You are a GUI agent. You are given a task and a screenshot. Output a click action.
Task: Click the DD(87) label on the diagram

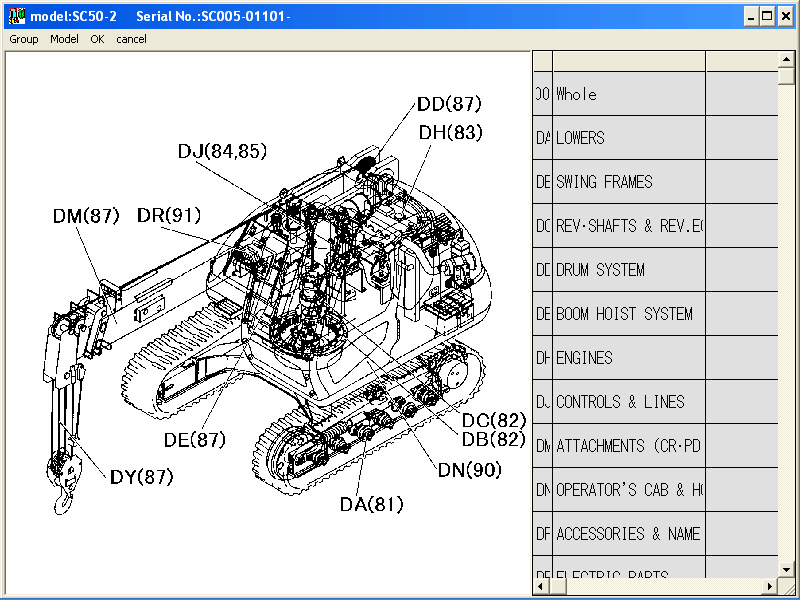(450, 103)
